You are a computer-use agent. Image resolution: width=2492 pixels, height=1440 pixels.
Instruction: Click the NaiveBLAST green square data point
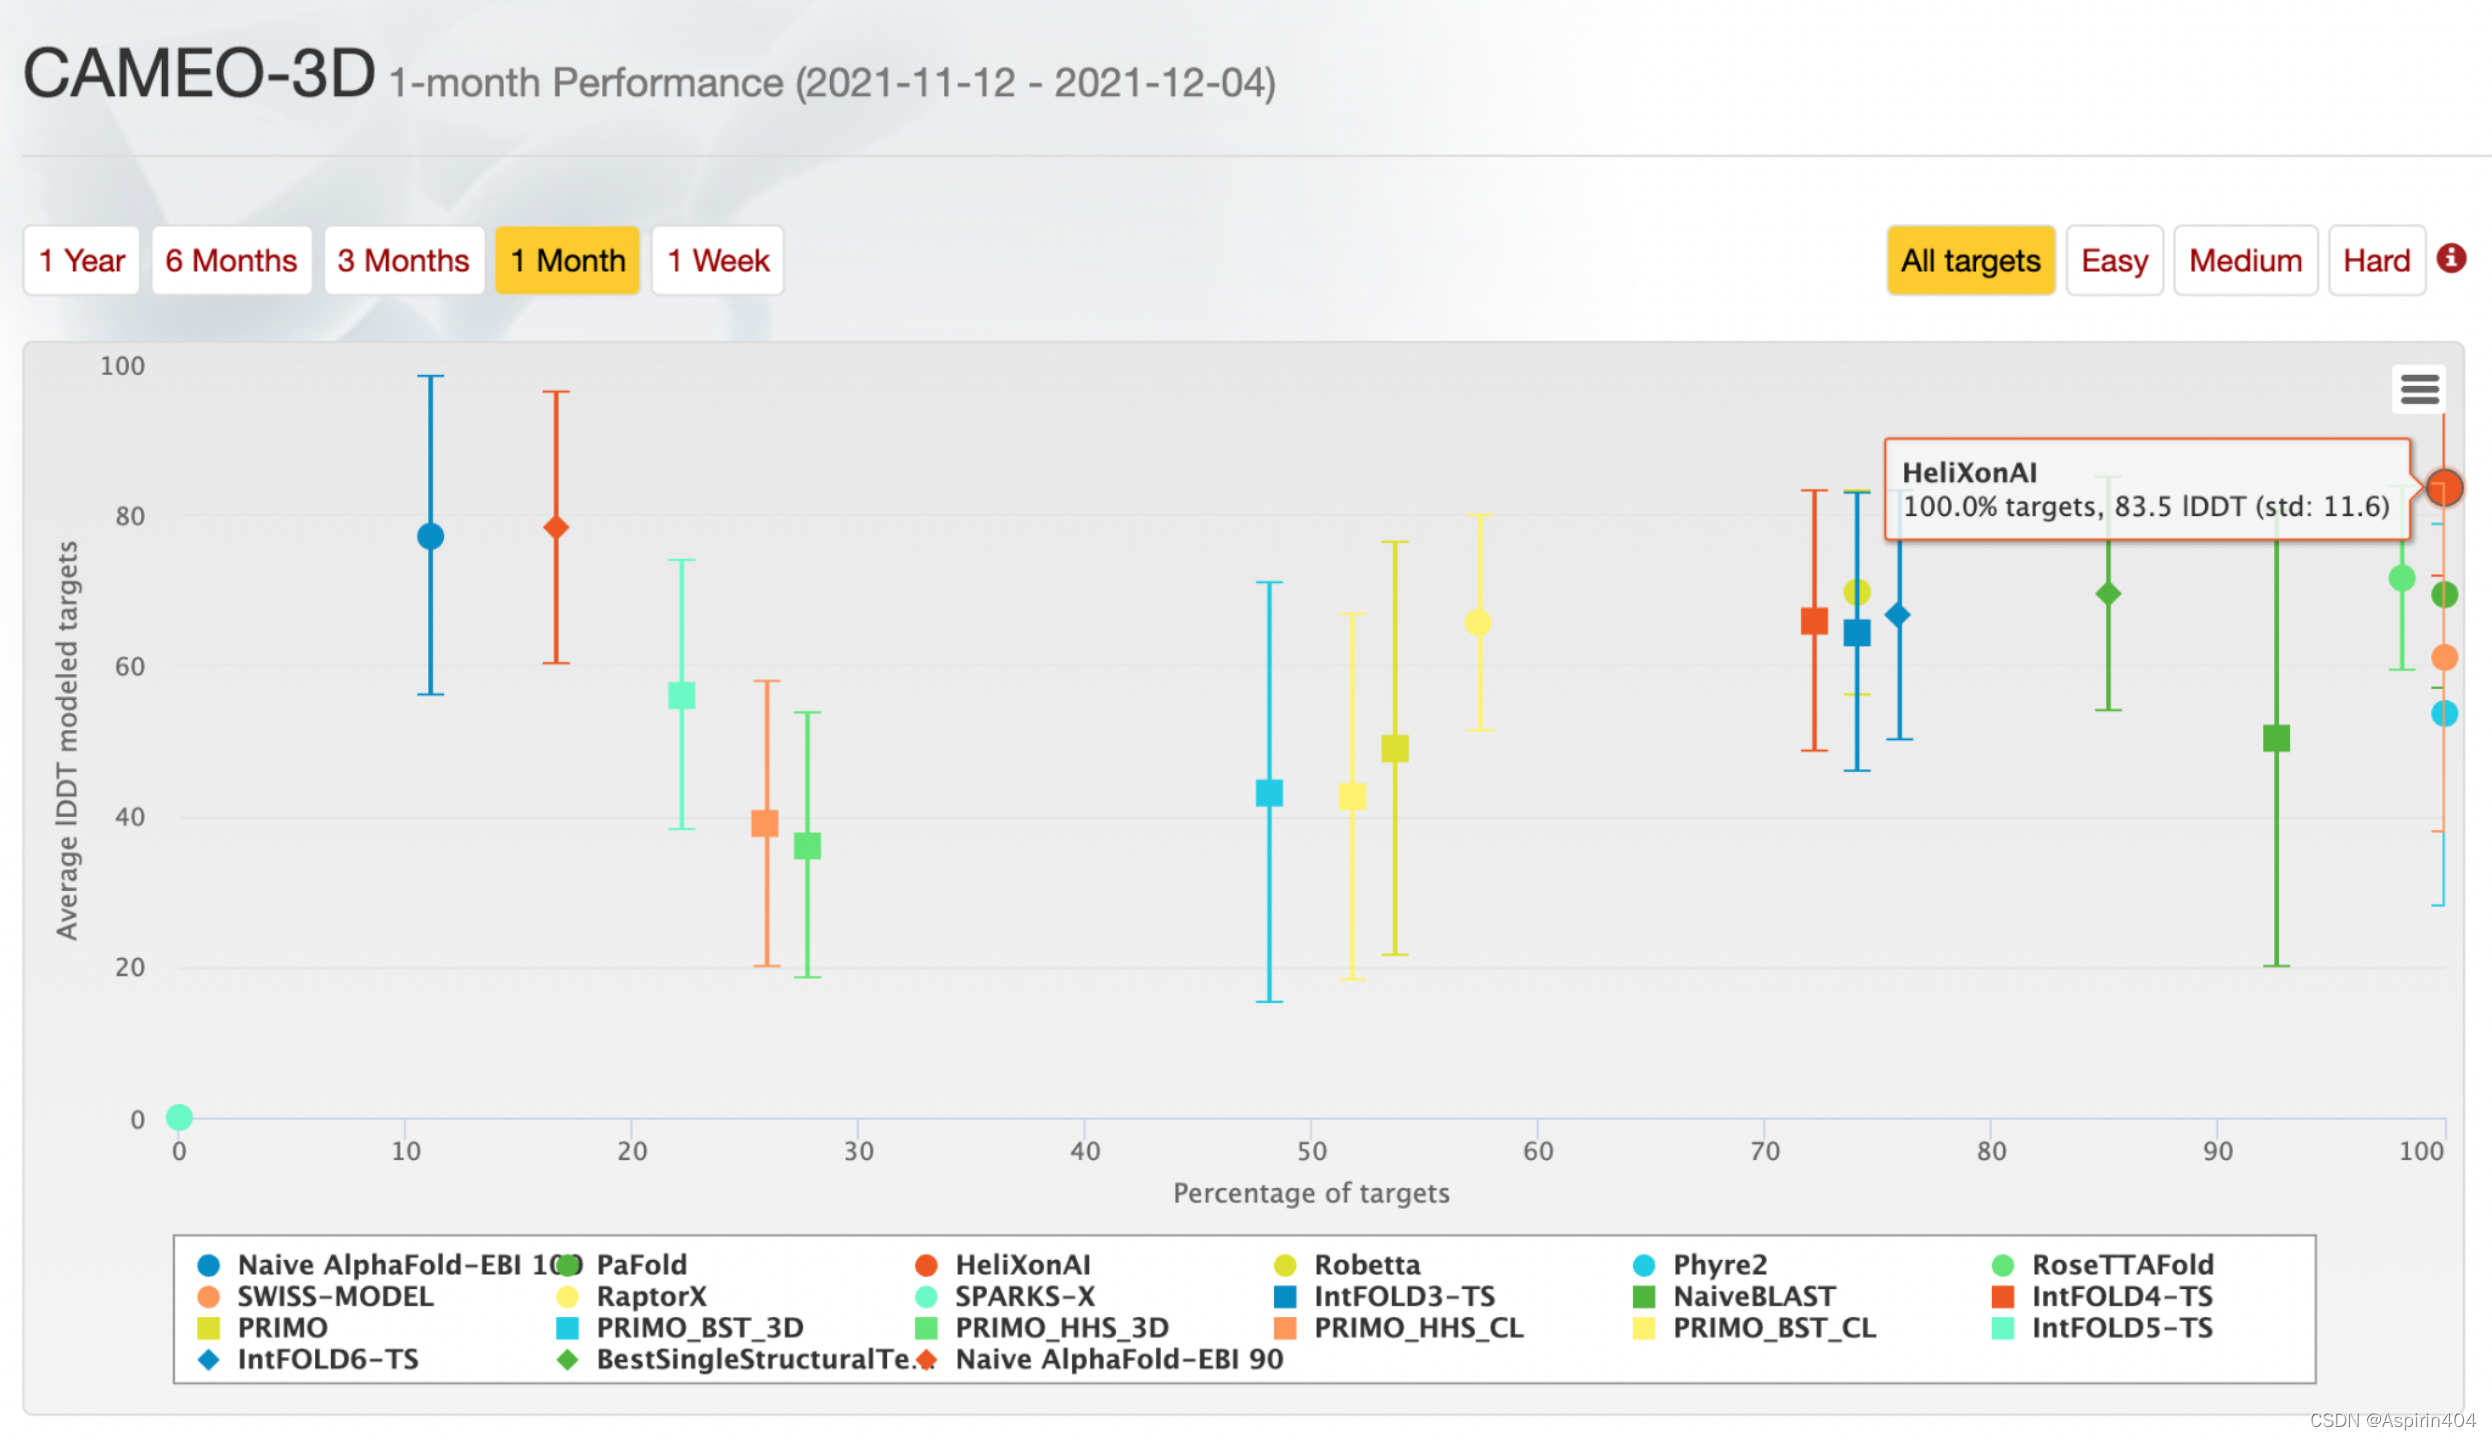(2276, 738)
